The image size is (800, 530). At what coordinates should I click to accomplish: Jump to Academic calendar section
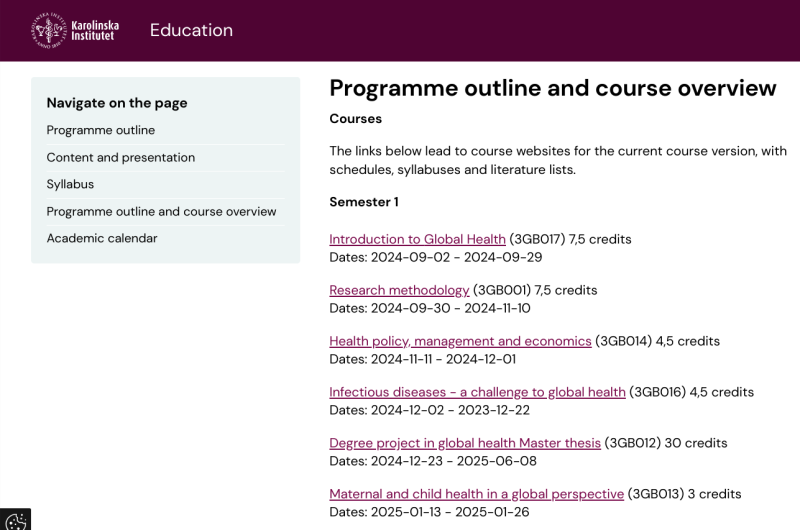(102, 238)
